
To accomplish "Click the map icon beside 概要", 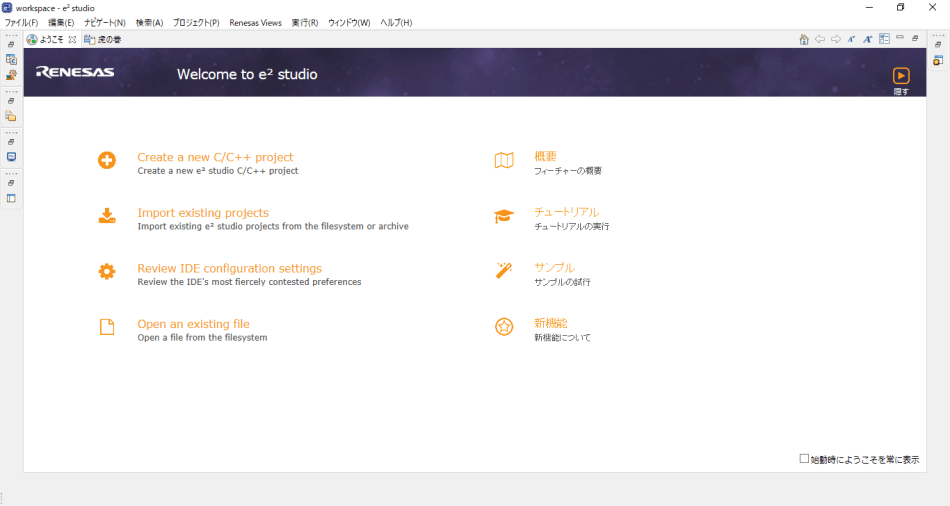I will [504, 160].
